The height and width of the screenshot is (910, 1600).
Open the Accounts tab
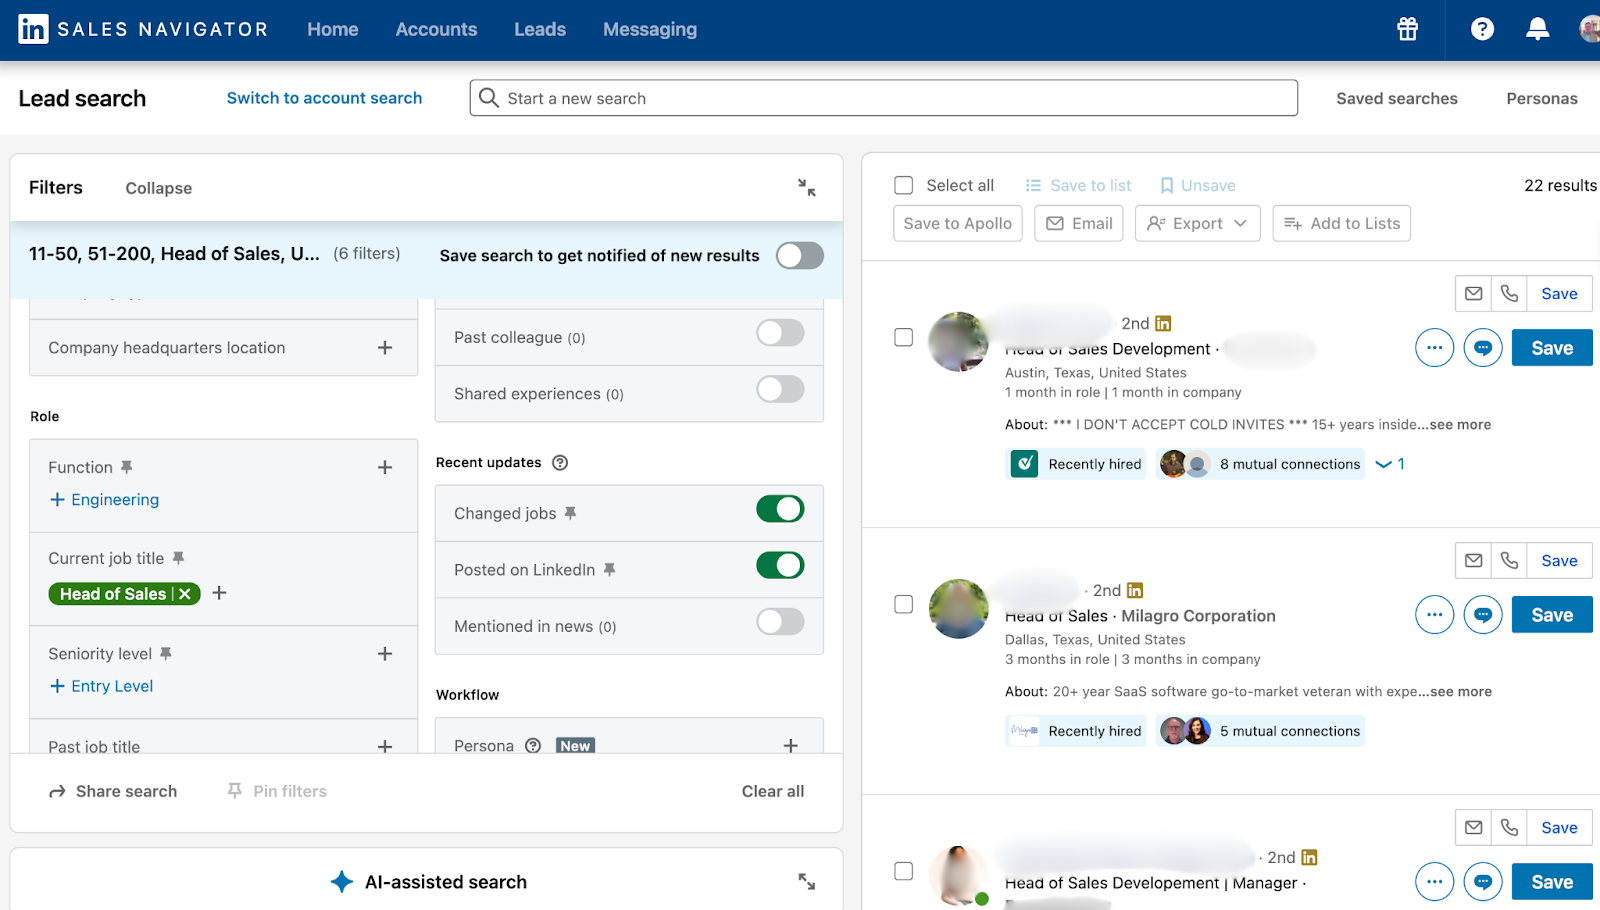point(436,29)
